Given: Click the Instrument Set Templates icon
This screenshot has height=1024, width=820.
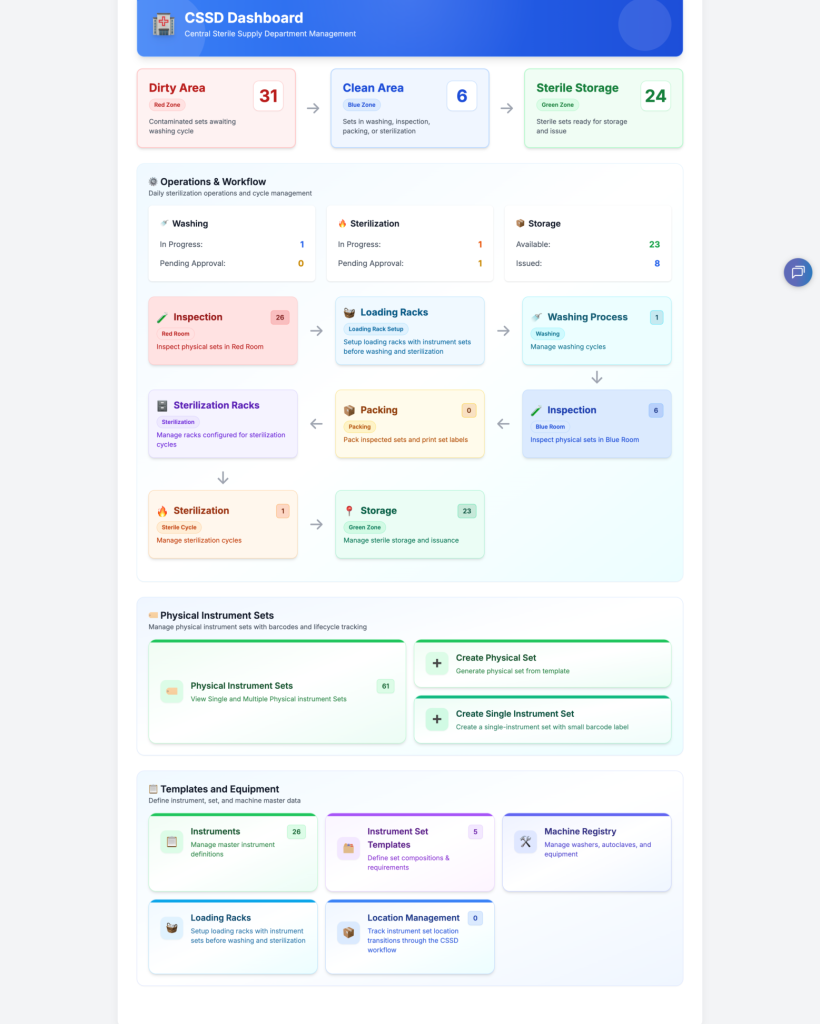Looking at the screenshot, I should point(349,848).
